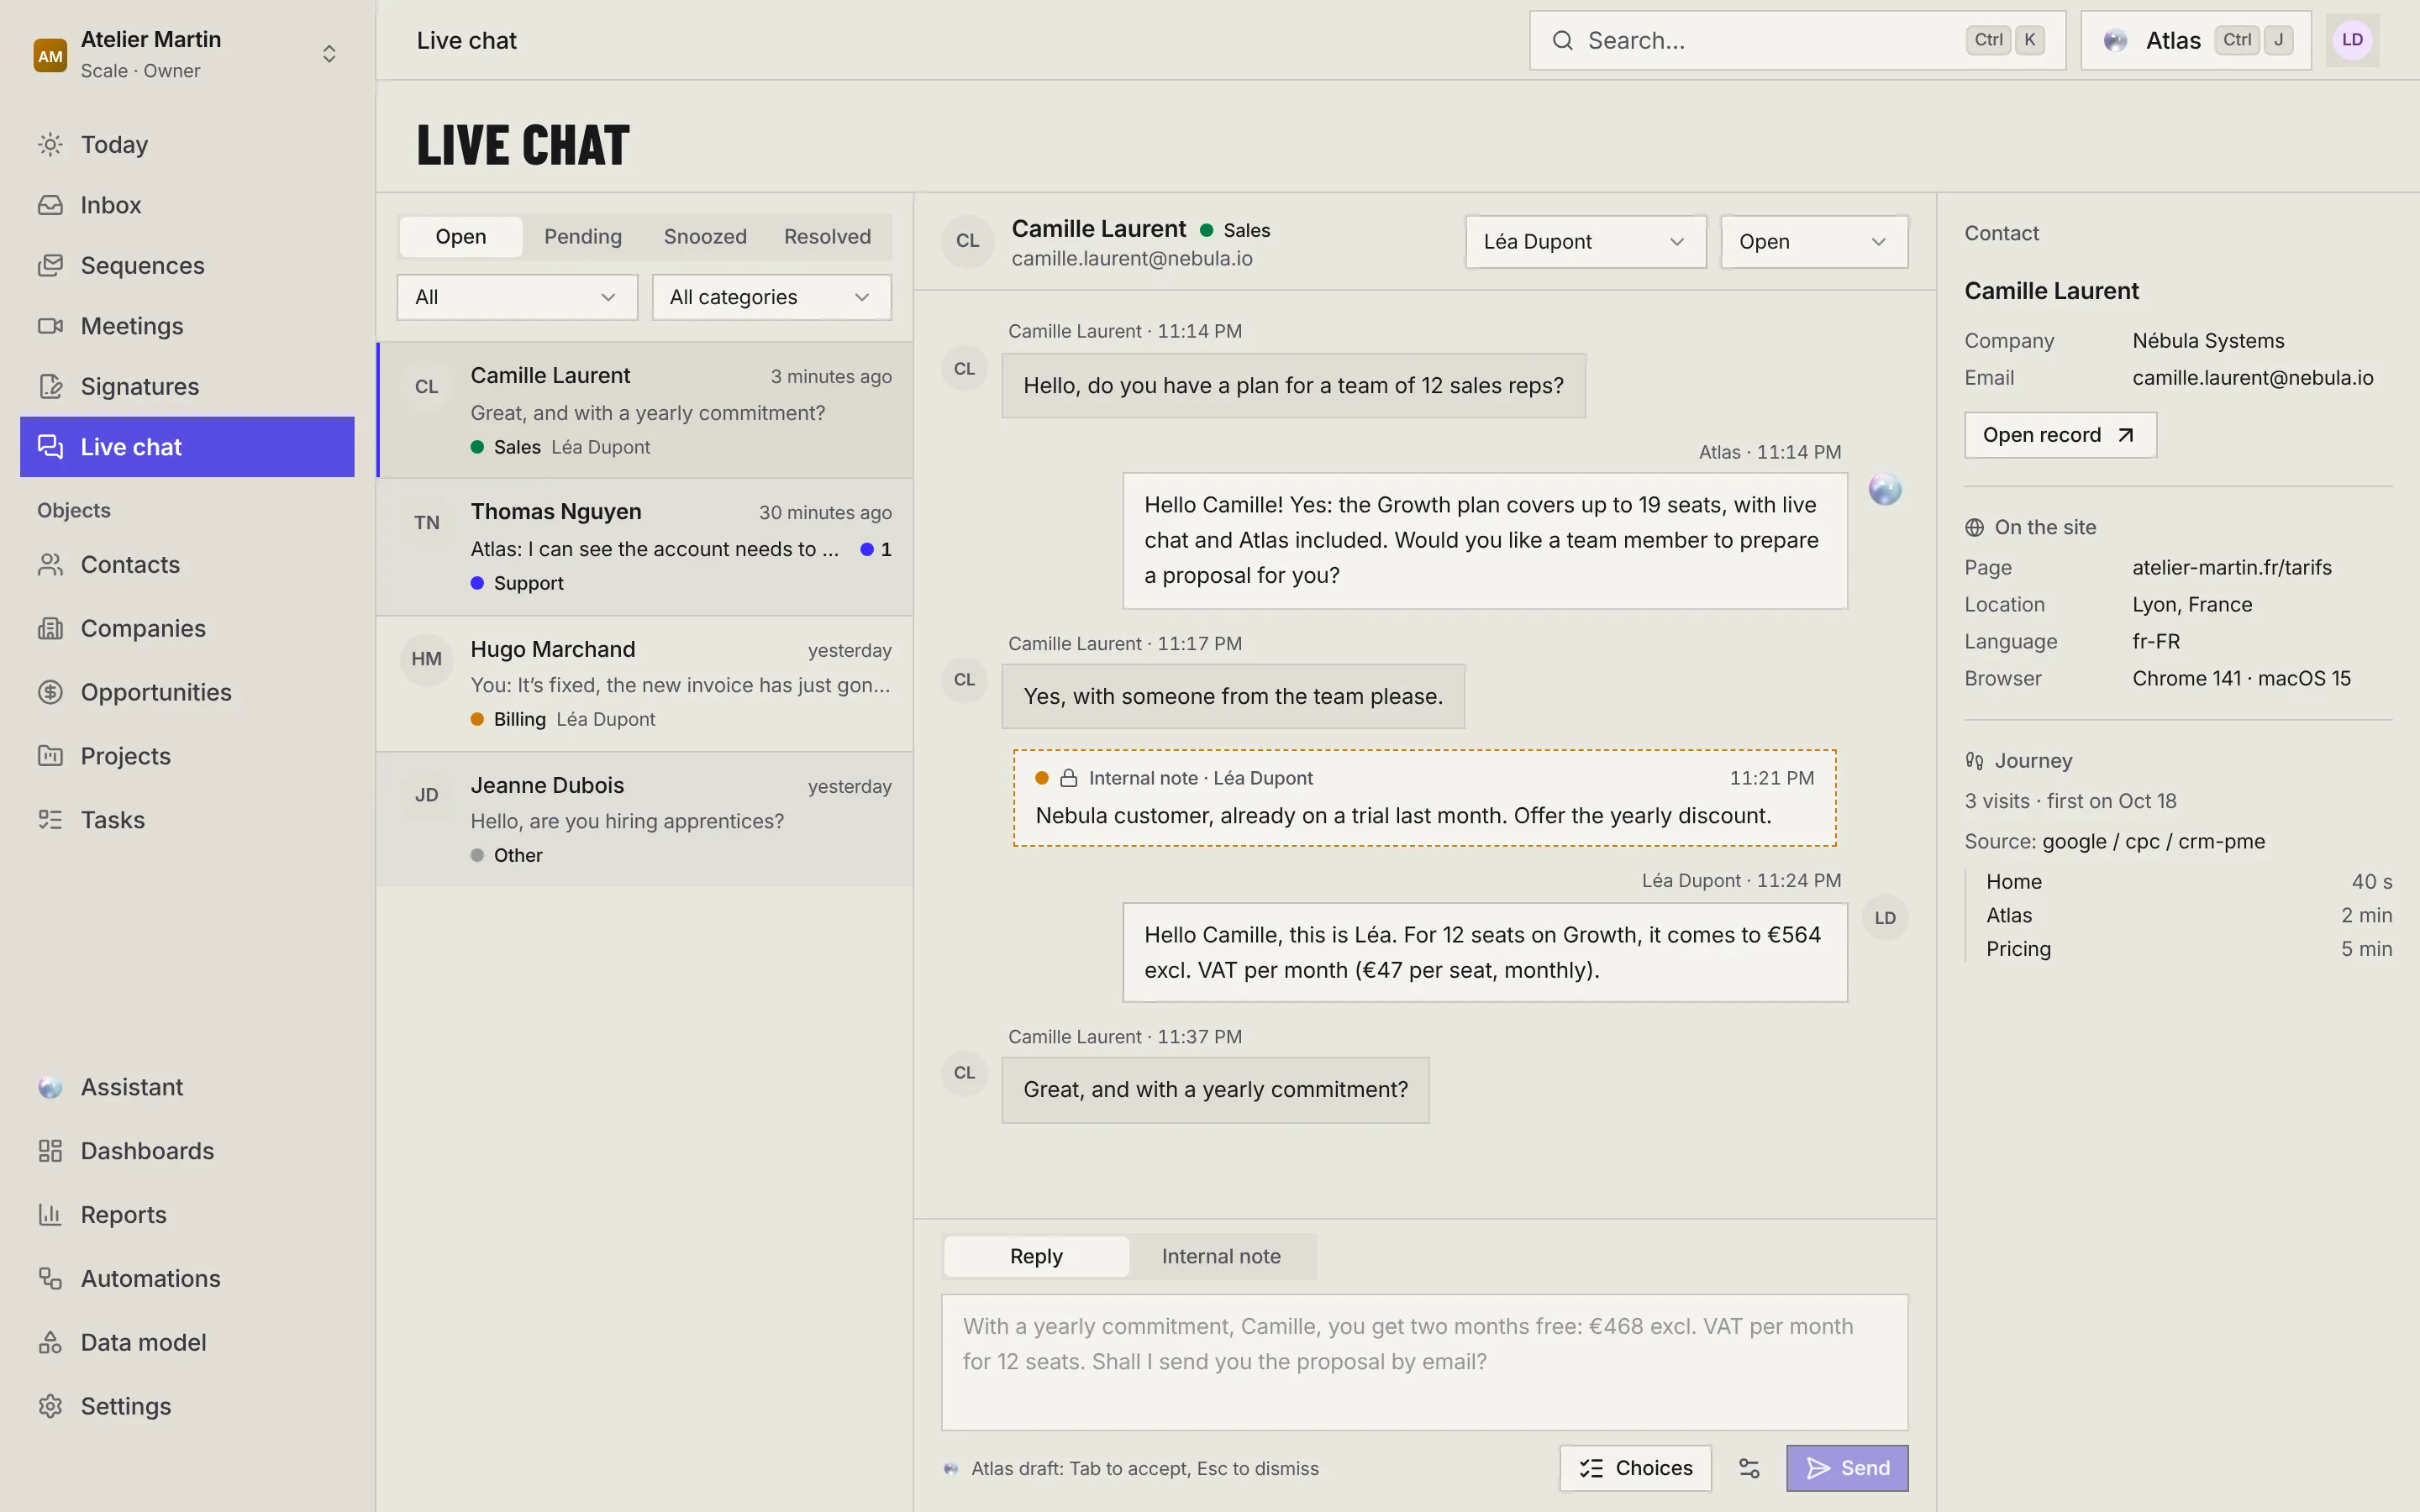Select the Reply composer tab
Screen dimensions: 2420x1512
tap(1036, 1257)
